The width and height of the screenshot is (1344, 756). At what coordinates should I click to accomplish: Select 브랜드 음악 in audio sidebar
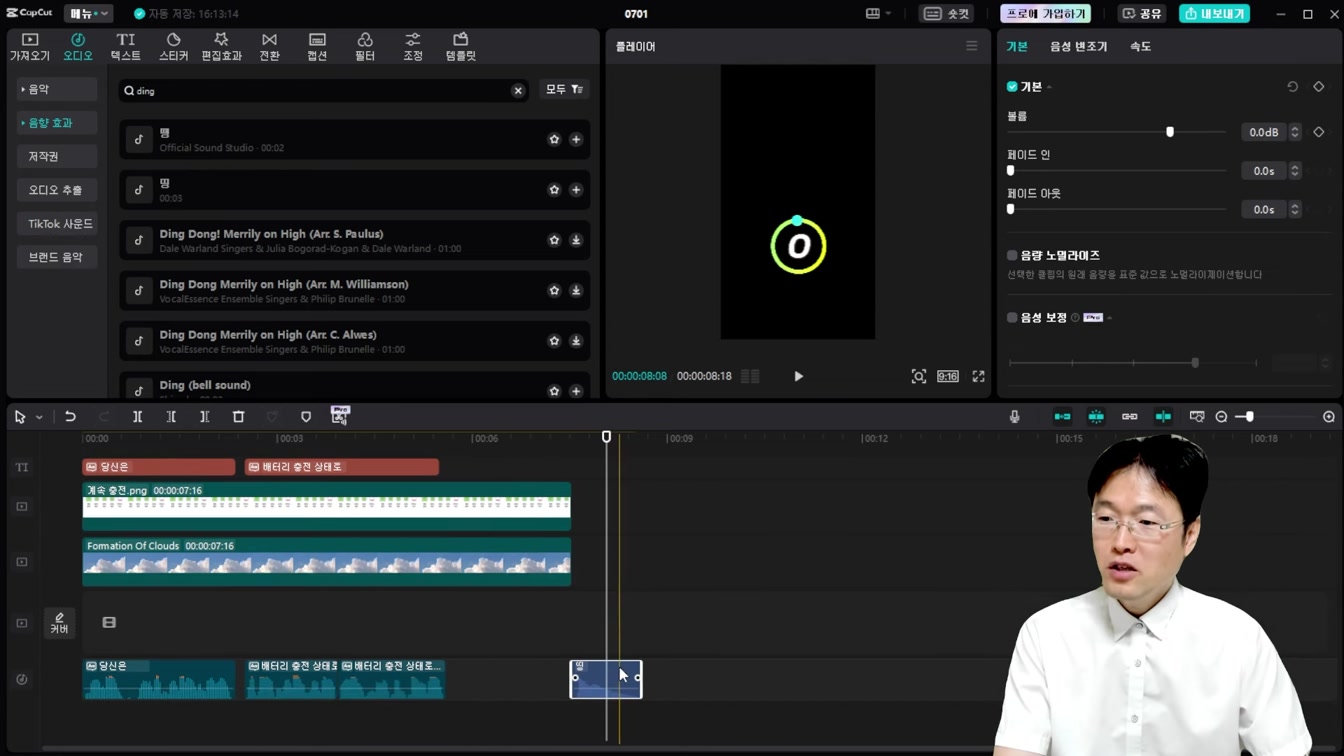56,257
